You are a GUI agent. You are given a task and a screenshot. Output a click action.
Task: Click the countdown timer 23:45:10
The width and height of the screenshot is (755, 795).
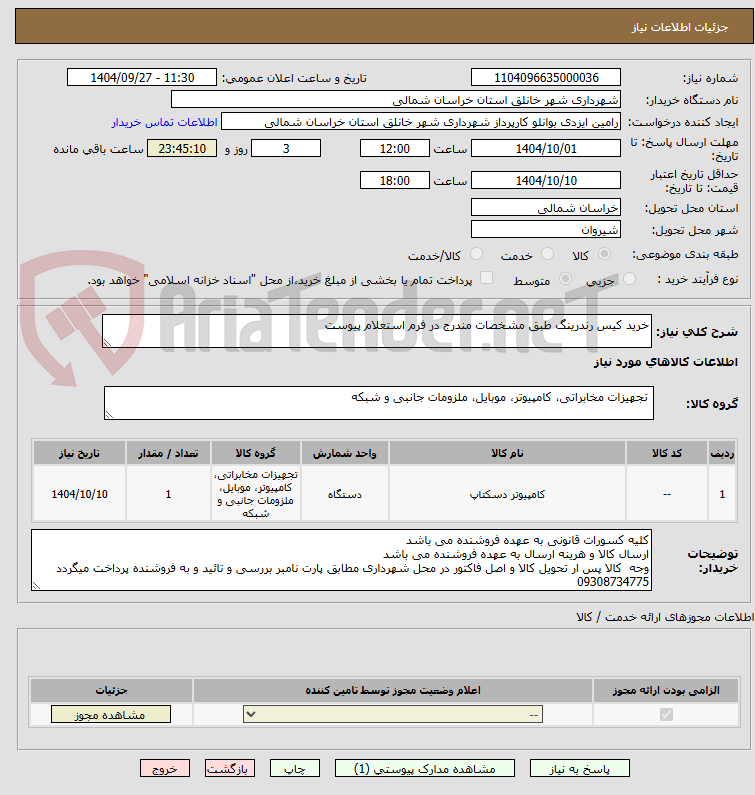pos(182,149)
